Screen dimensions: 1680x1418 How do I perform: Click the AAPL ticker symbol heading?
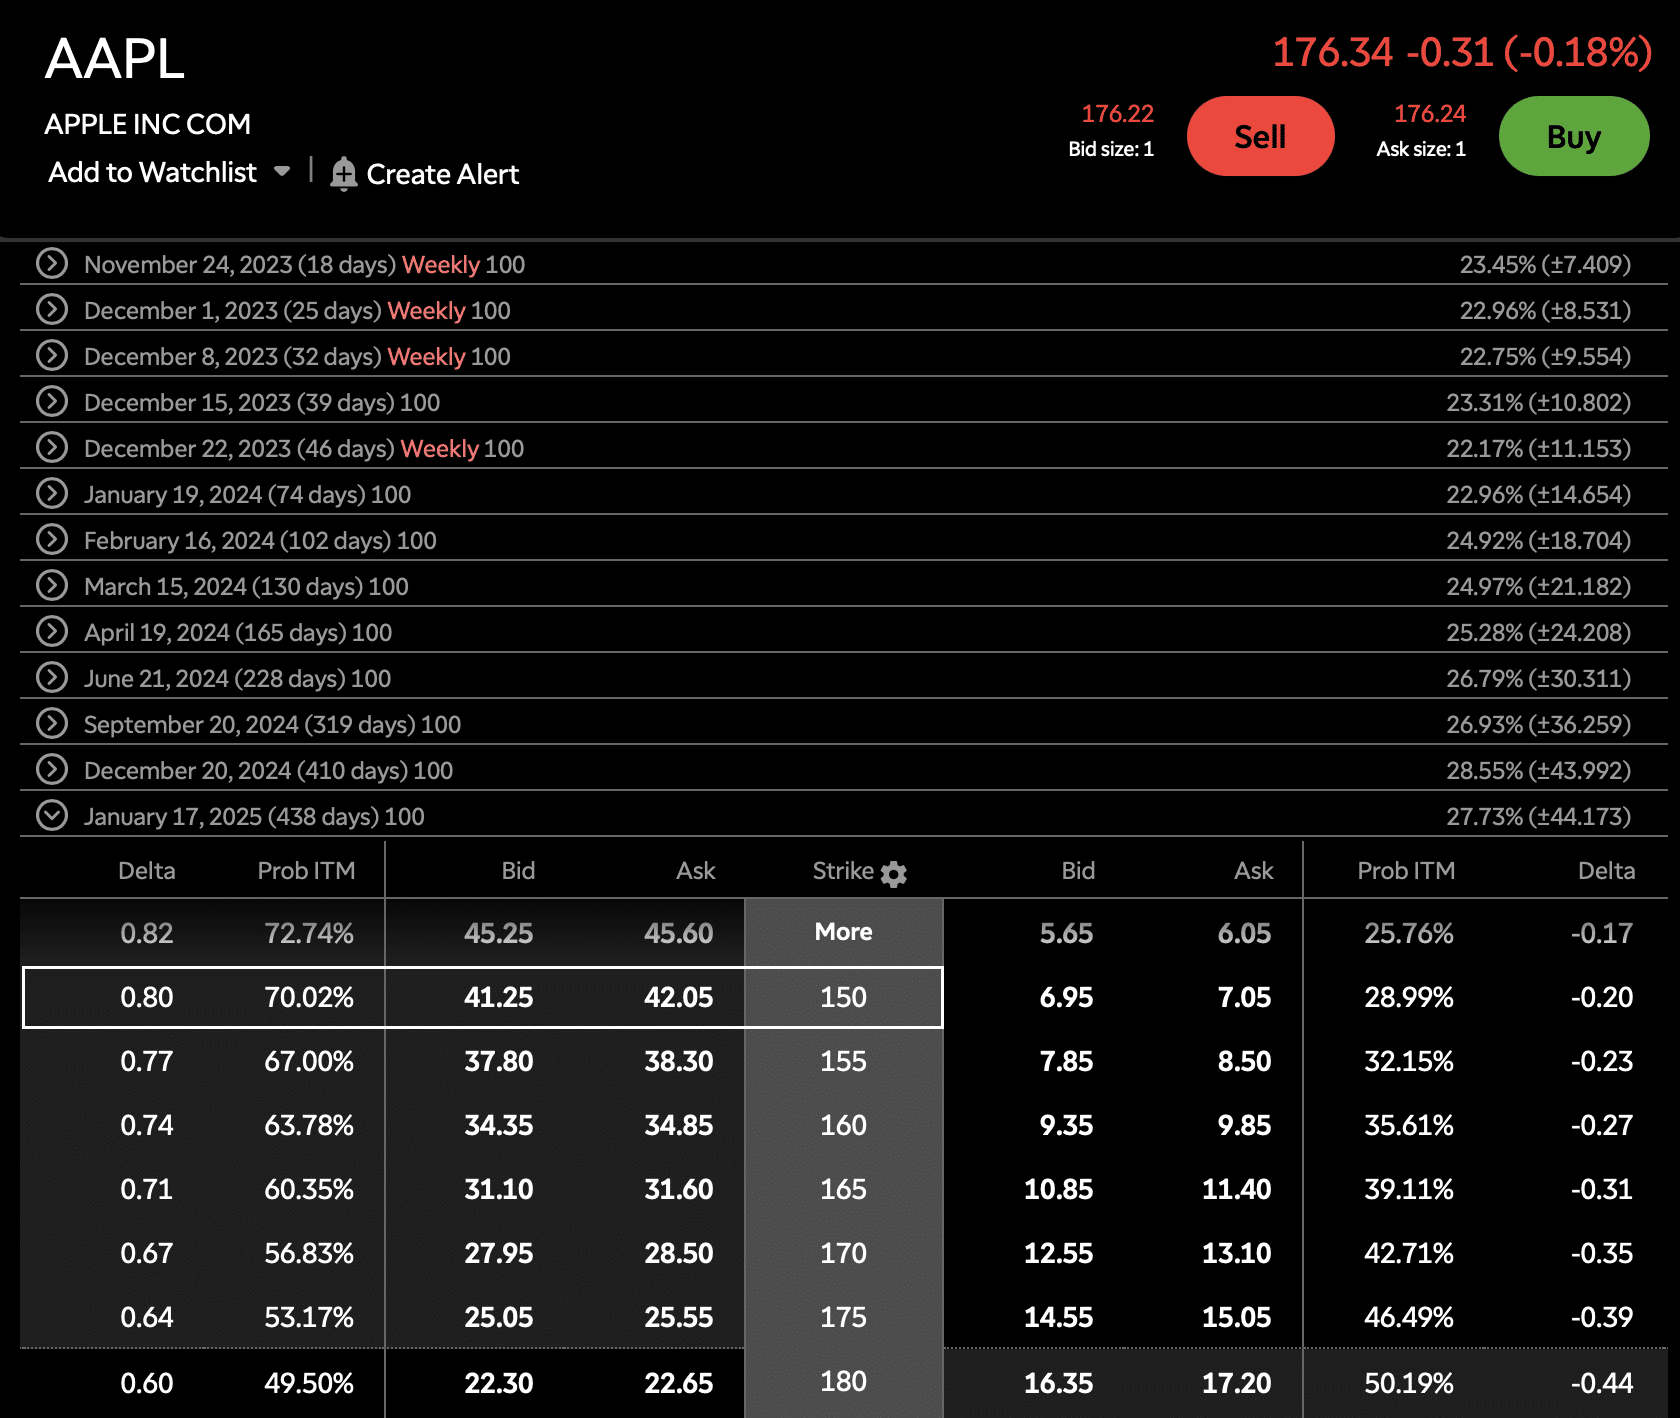pos(115,58)
